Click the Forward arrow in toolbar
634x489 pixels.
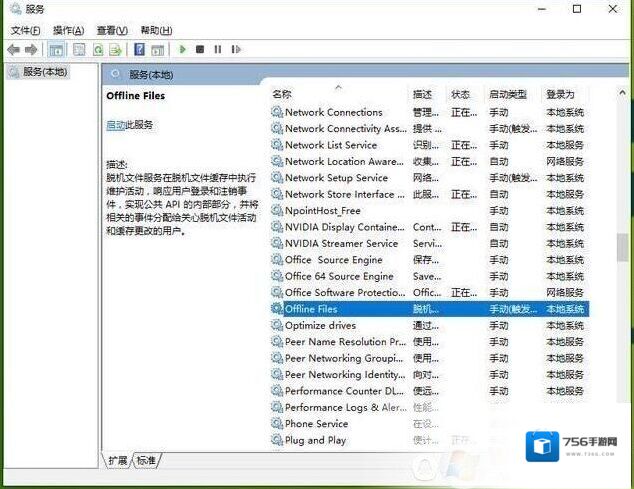(x=30, y=49)
